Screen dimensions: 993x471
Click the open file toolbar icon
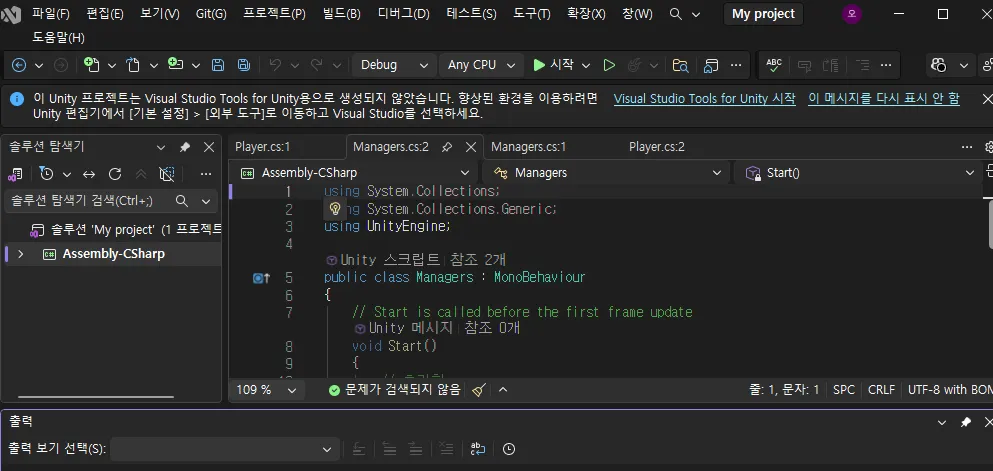coord(132,65)
